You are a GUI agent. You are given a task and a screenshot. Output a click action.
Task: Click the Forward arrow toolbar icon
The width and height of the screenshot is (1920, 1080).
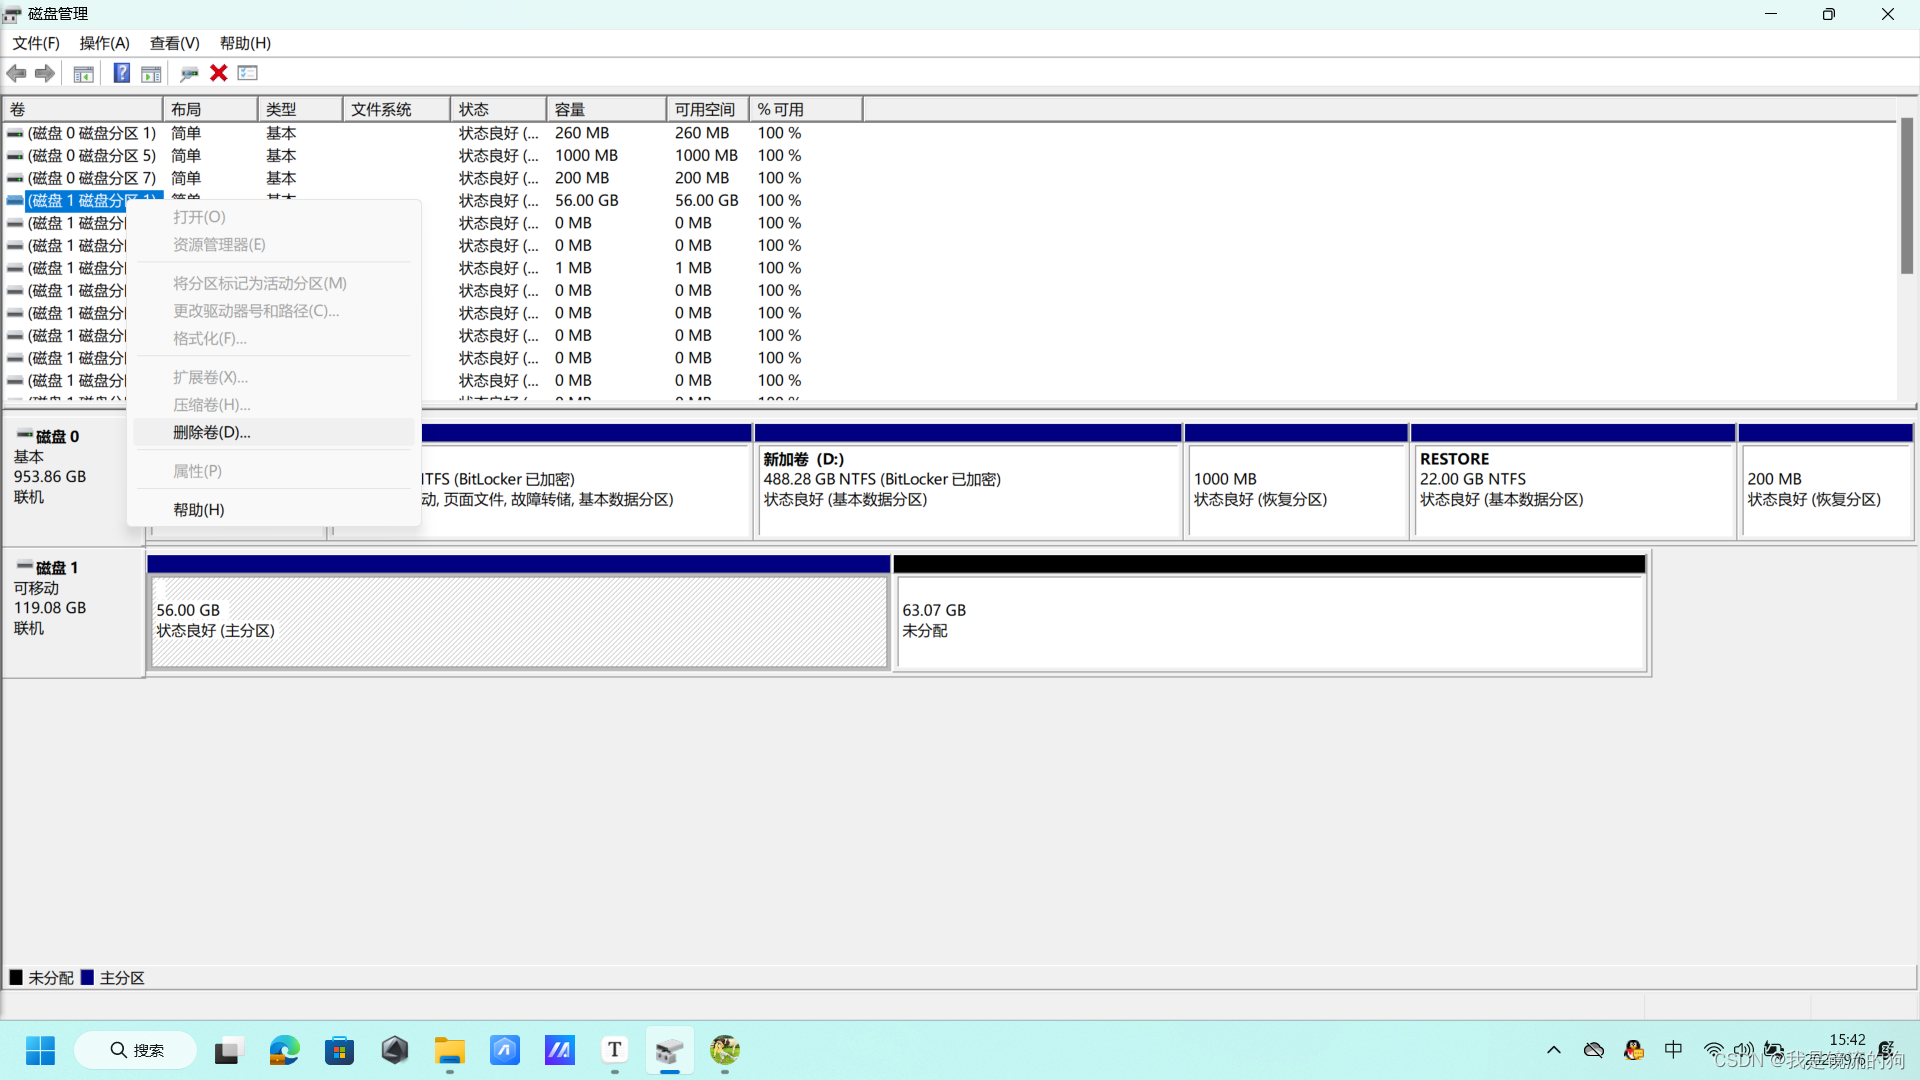(45, 73)
